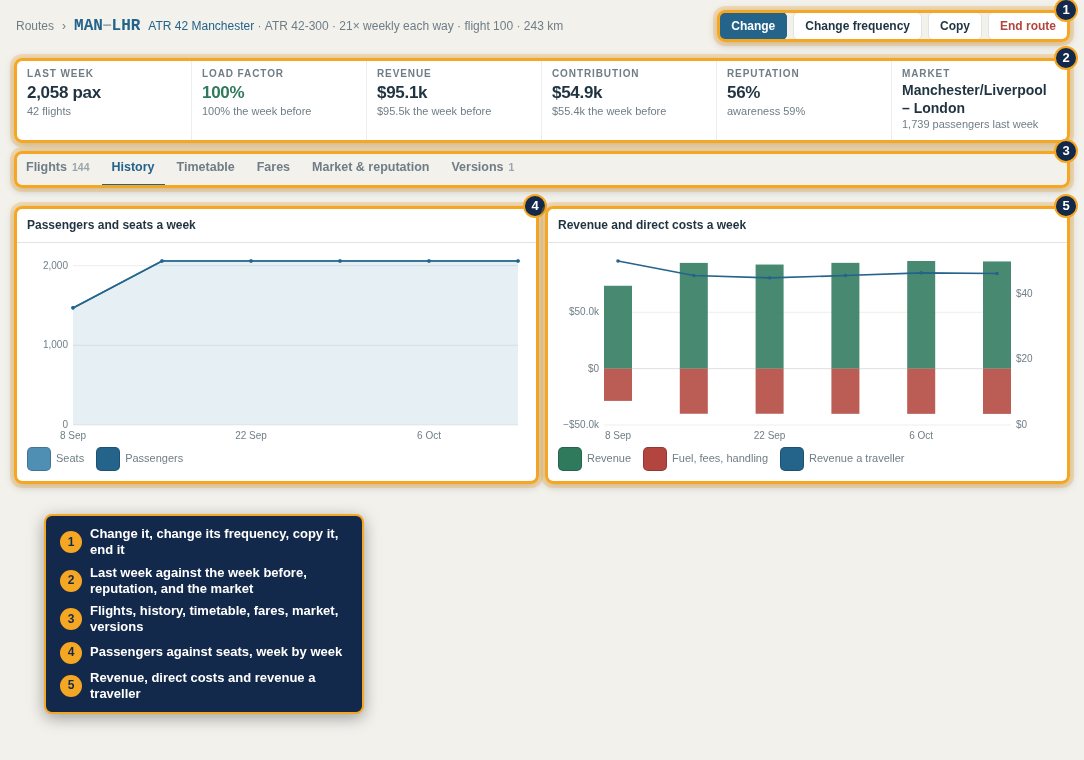Click "$55.4k the week before" text
The image size is (1084, 760).
pos(608,111)
